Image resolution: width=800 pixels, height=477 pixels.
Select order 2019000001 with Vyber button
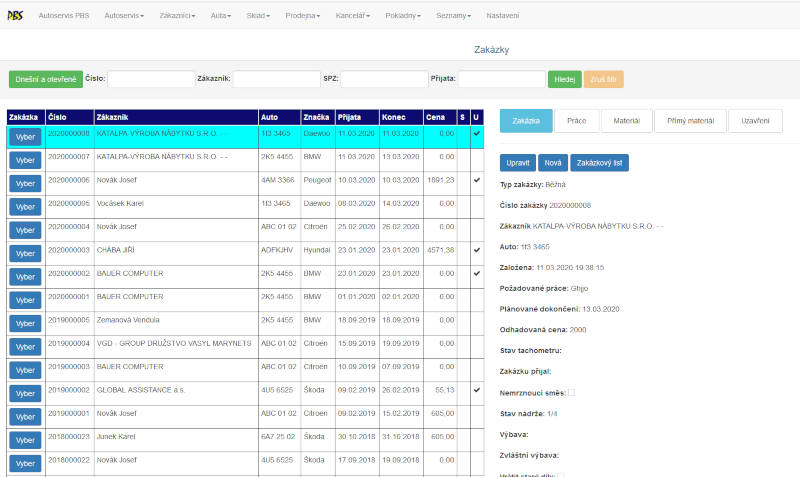(x=25, y=417)
